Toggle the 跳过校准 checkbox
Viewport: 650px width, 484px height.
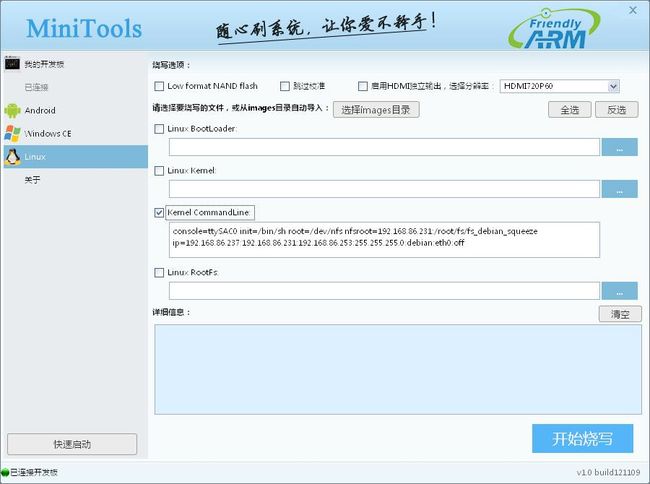point(285,86)
